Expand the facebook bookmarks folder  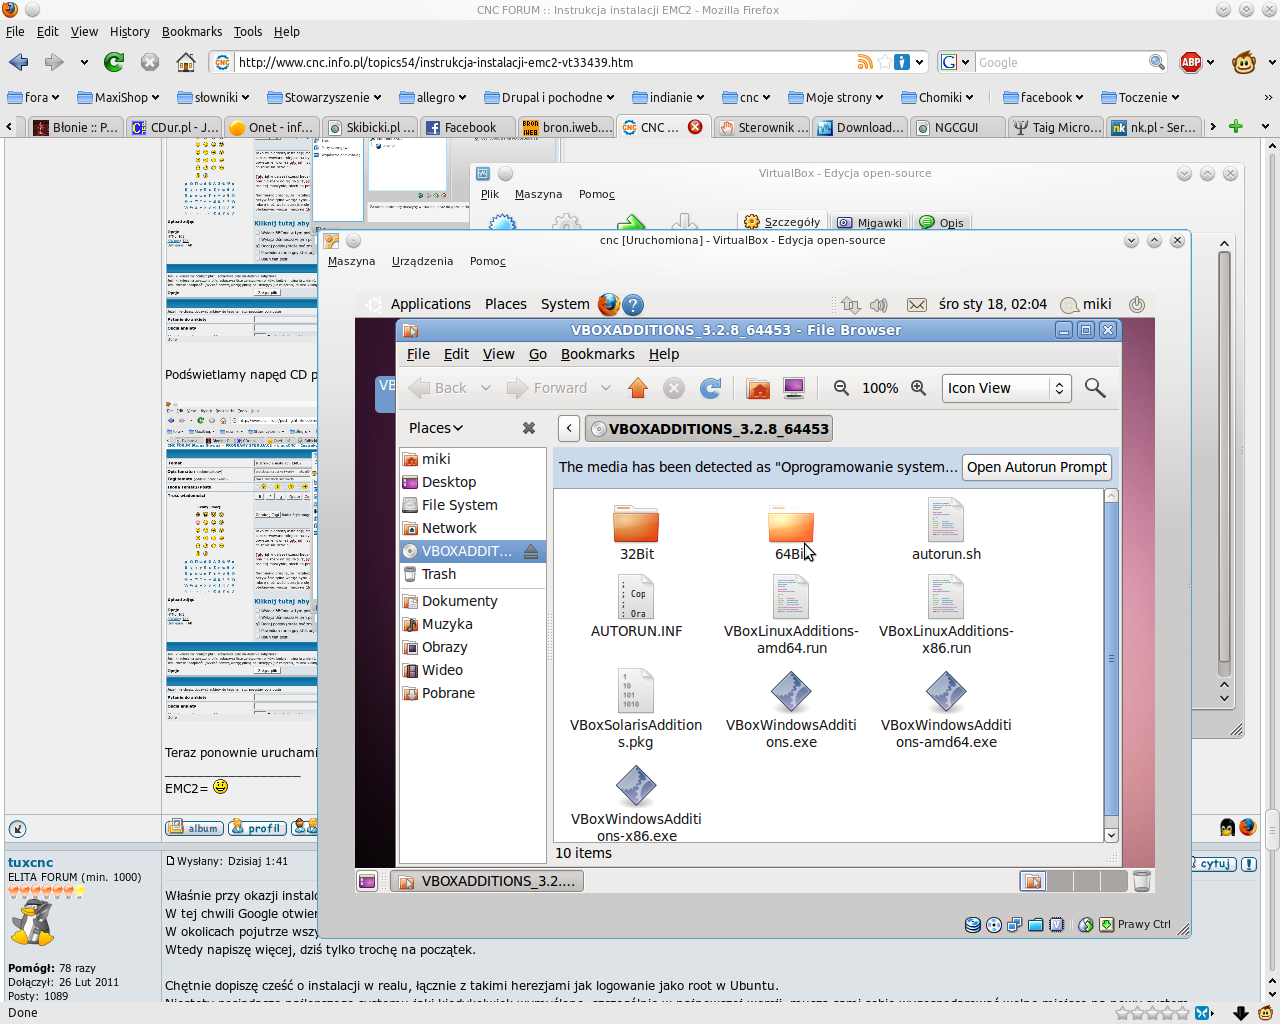tap(1044, 97)
